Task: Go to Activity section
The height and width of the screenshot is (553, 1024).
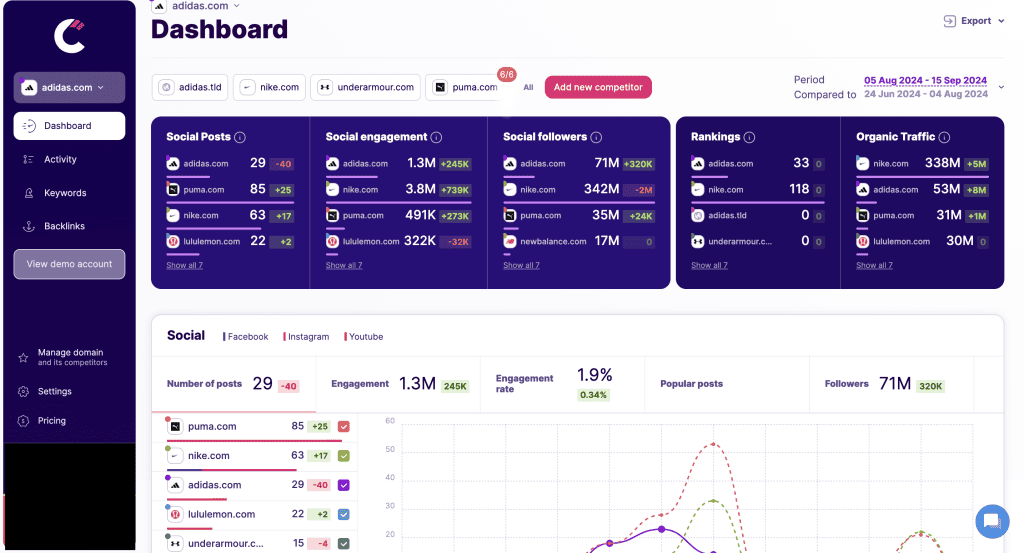Action: 60,159
